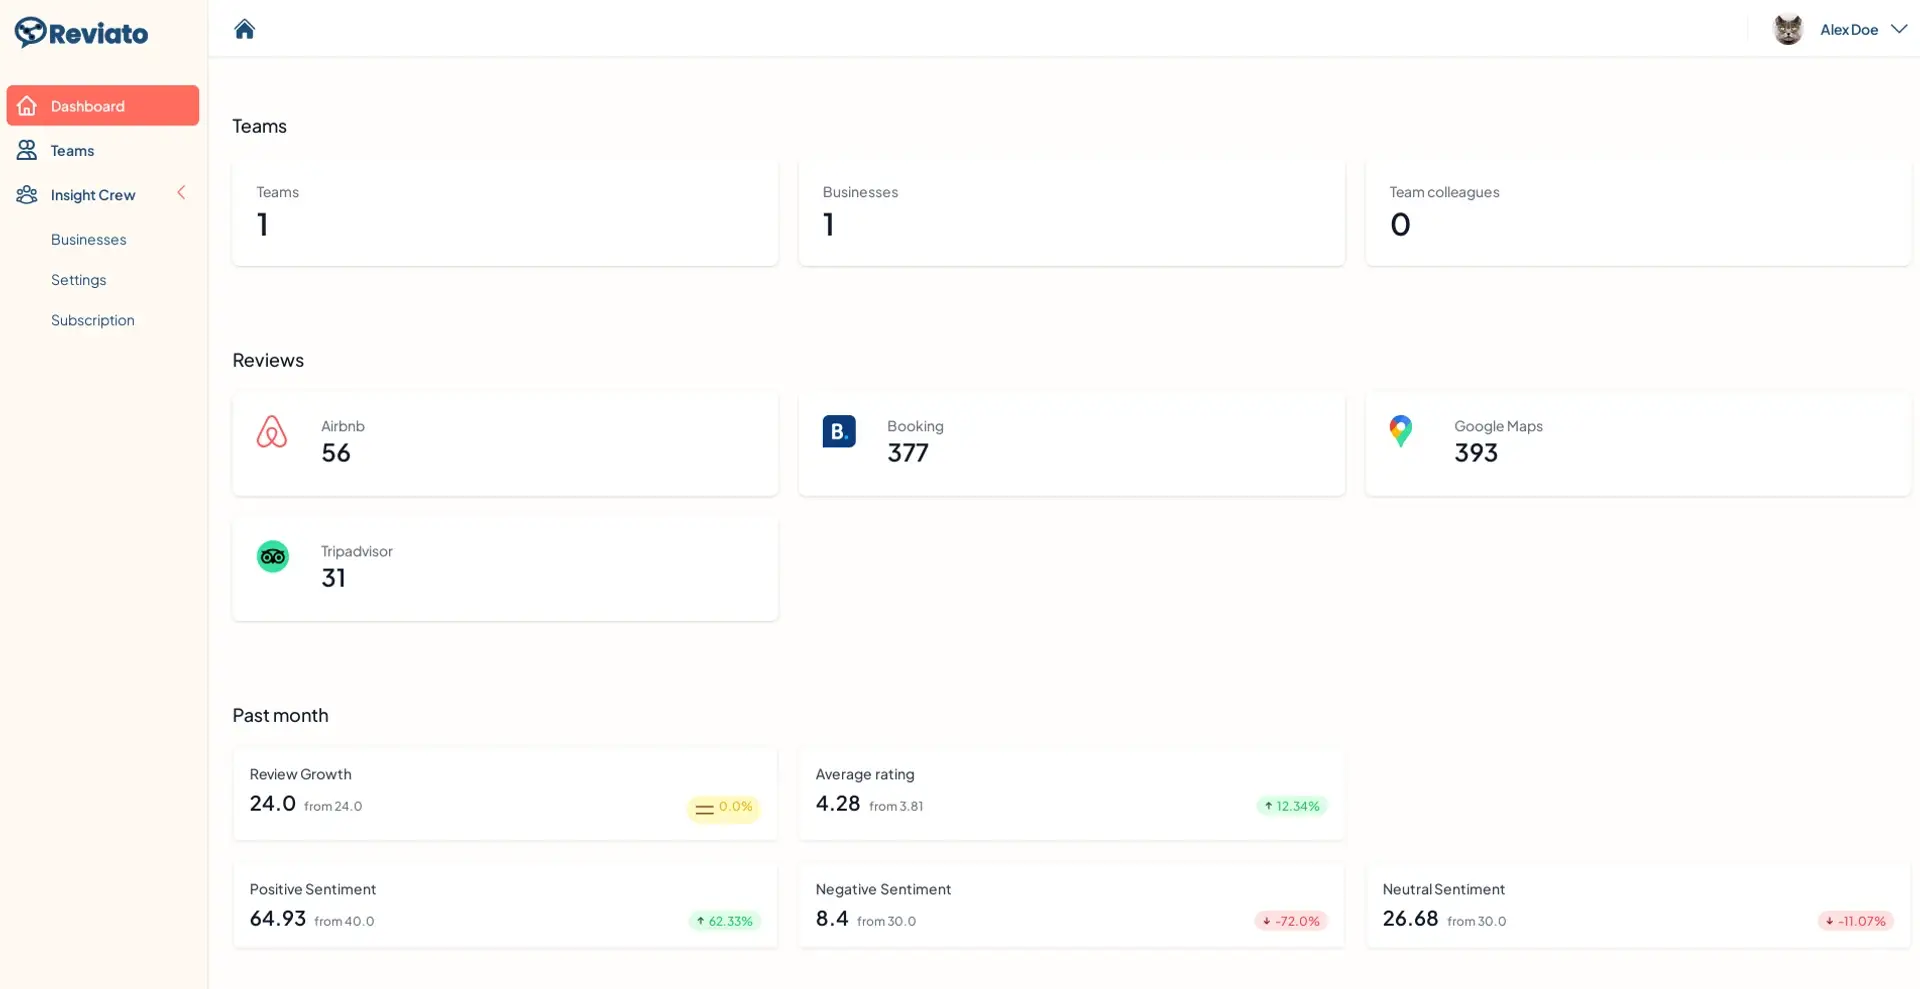Click the Google Maps pin icon
Viewport: 1920px width, 989px height.
(x=1400, y=431)
